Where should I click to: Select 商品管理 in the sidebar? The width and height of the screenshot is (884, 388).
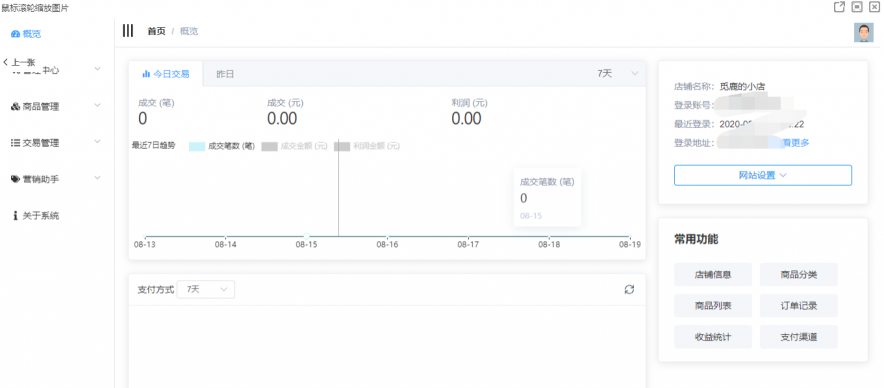41,107
